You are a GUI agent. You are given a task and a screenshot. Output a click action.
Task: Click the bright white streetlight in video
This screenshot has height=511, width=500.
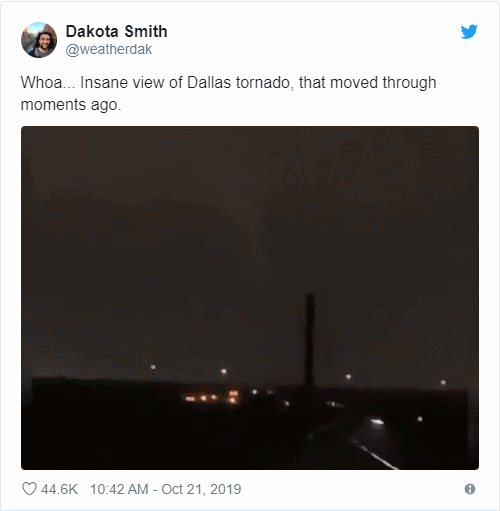click(x=377, y=422)
